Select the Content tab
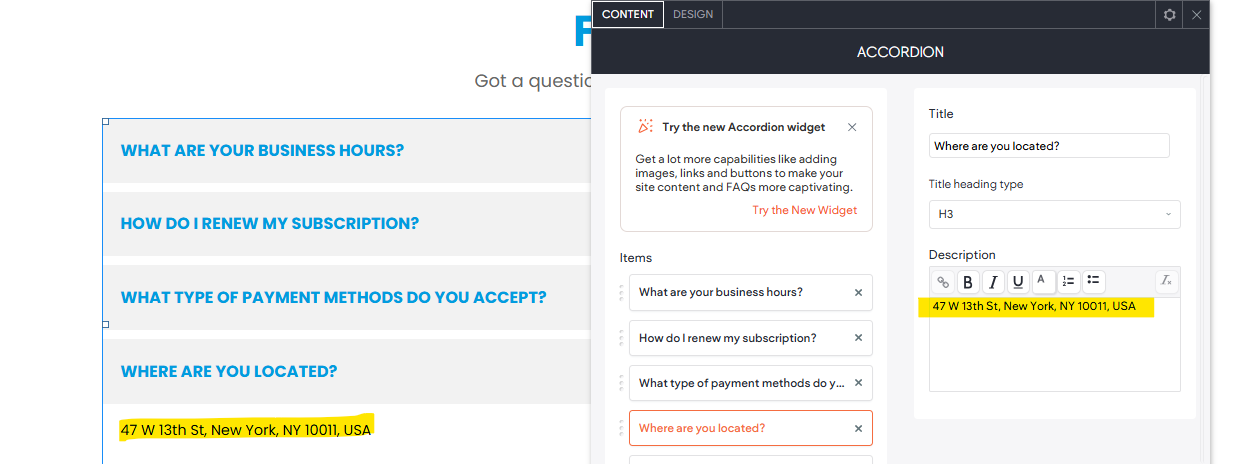This screenshot has height=464, width=1260. pos(628,14)
